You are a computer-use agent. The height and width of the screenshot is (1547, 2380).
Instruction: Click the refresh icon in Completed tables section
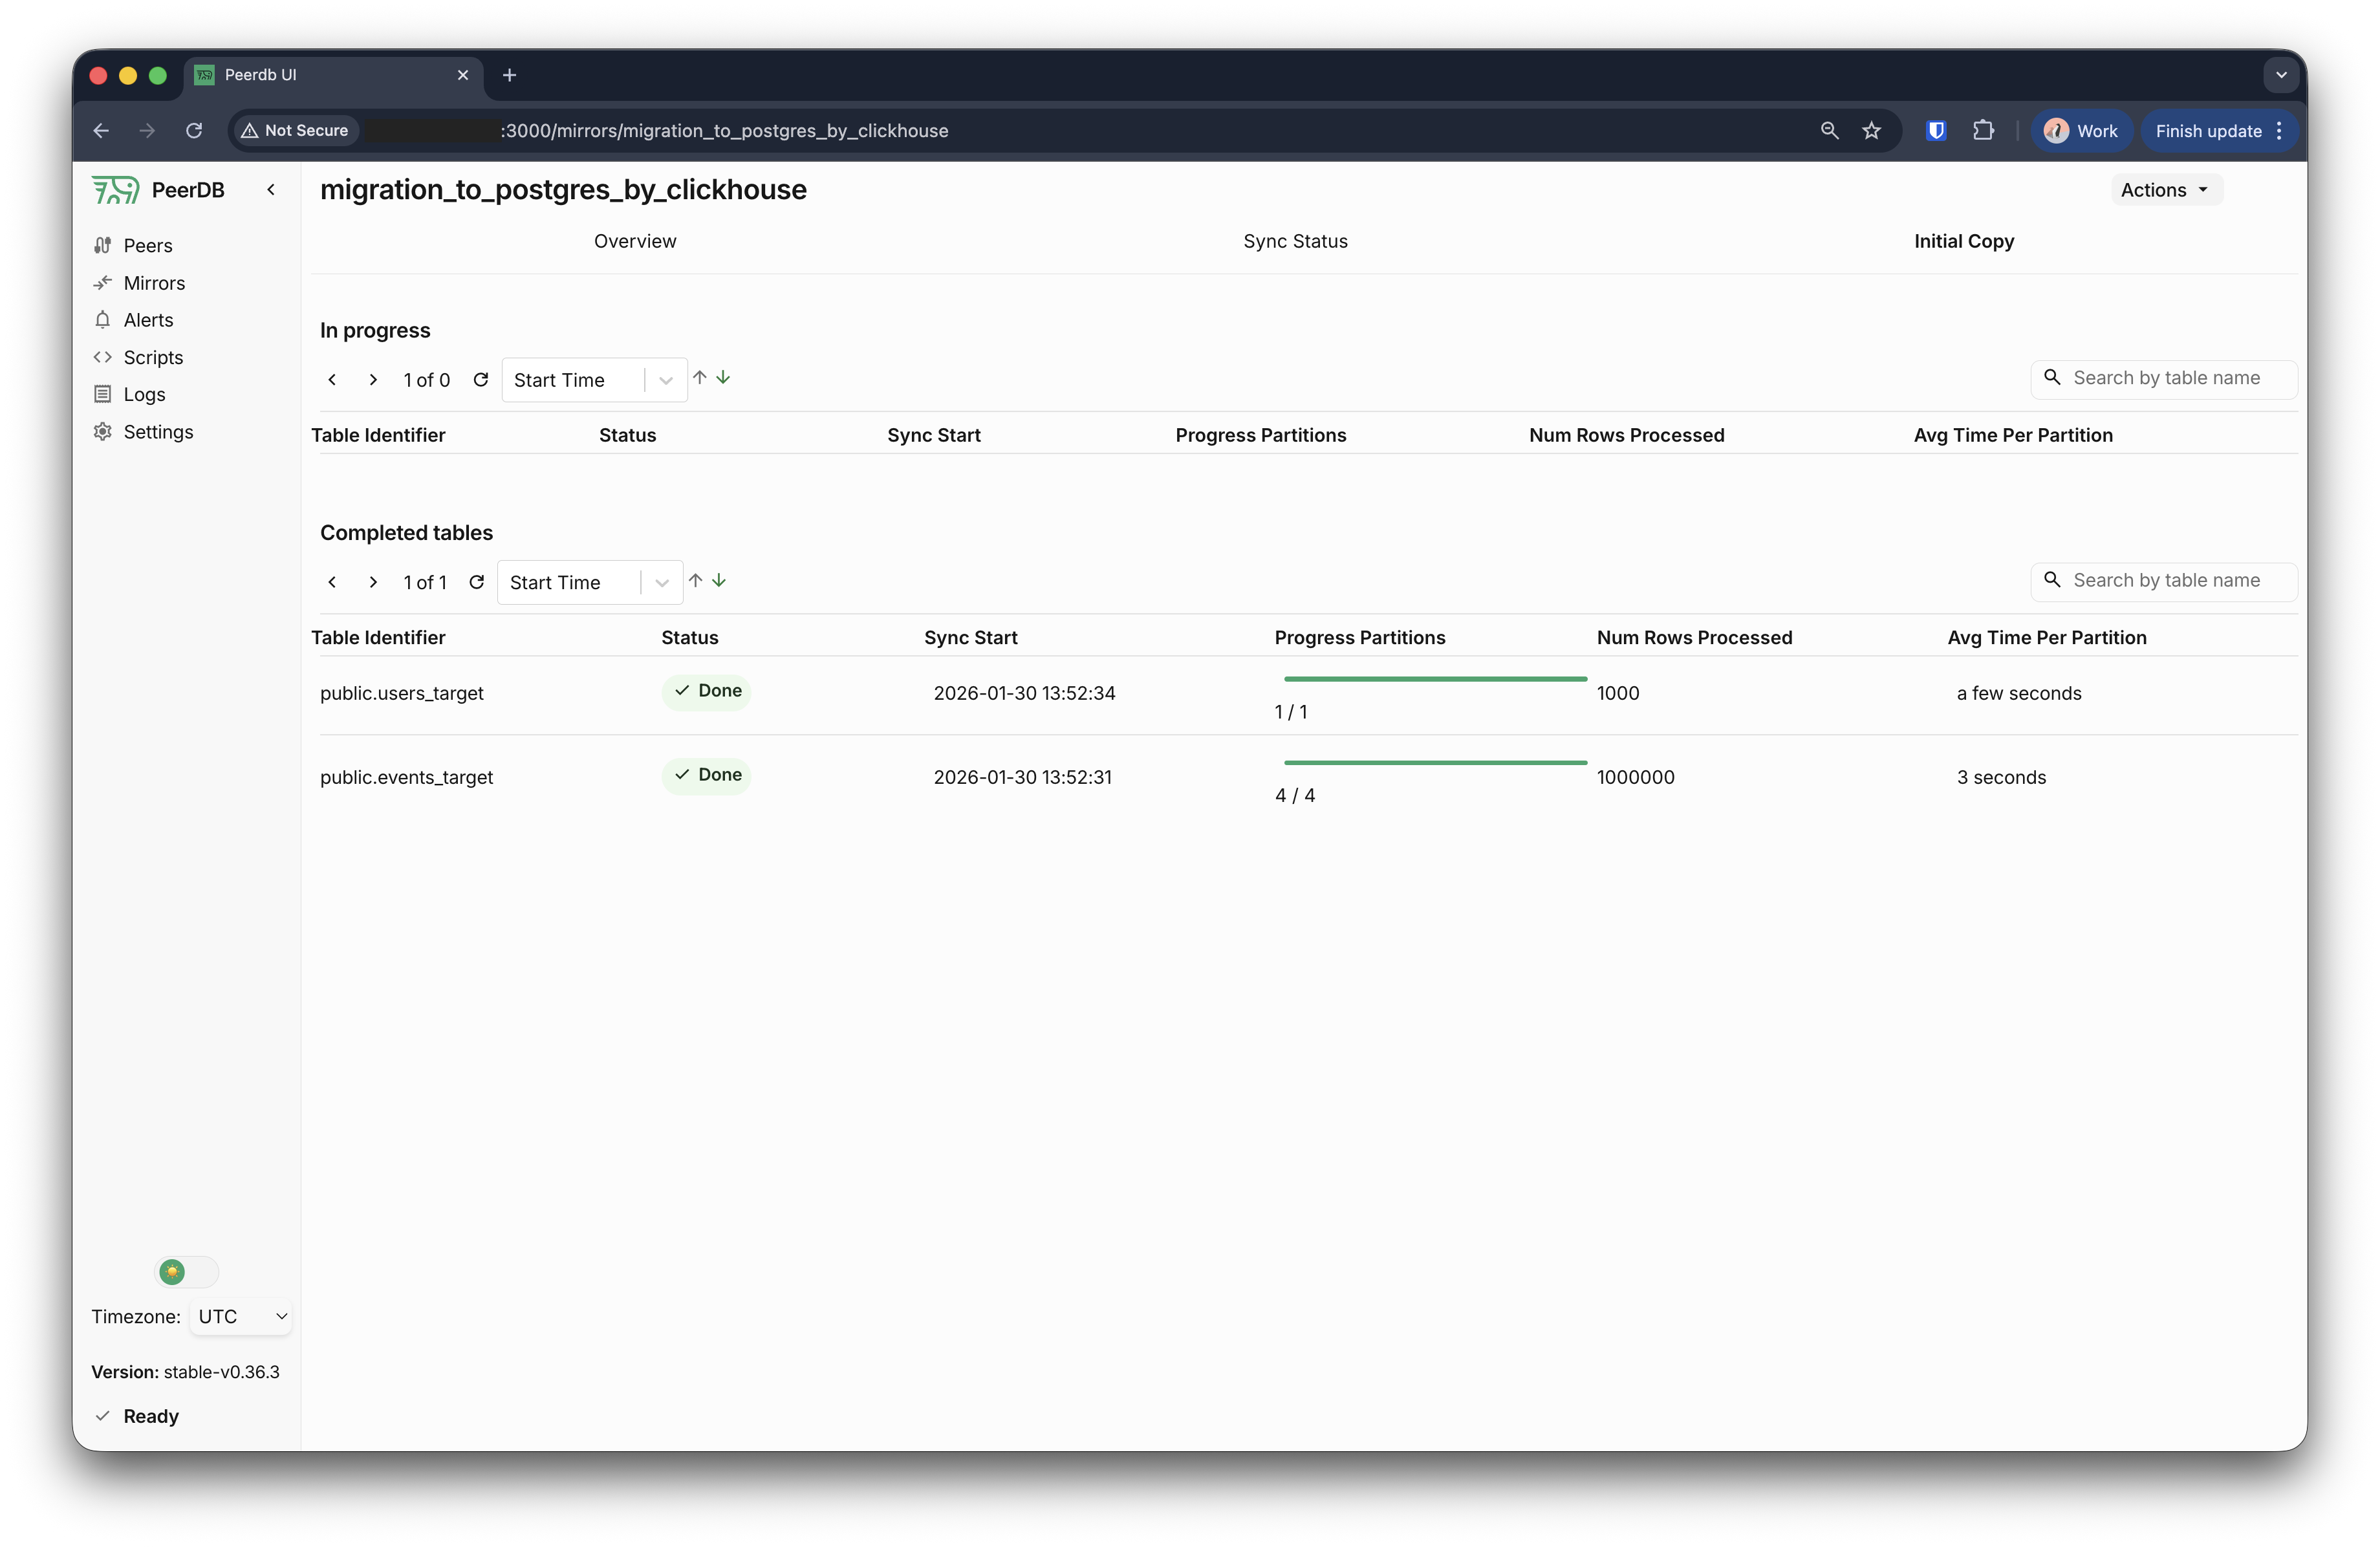pyautogui.click(x=477, y=582)
